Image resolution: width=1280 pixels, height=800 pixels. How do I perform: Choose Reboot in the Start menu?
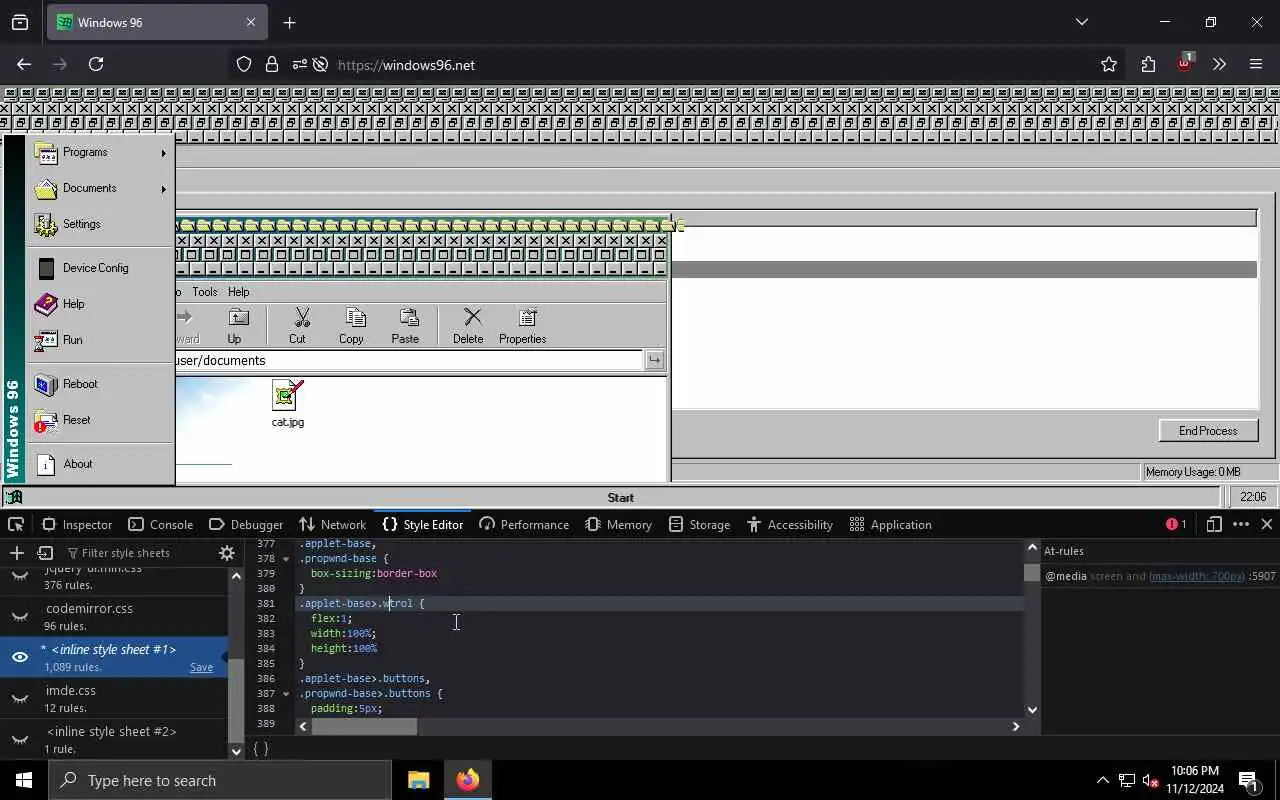click(x=100, y=384)
